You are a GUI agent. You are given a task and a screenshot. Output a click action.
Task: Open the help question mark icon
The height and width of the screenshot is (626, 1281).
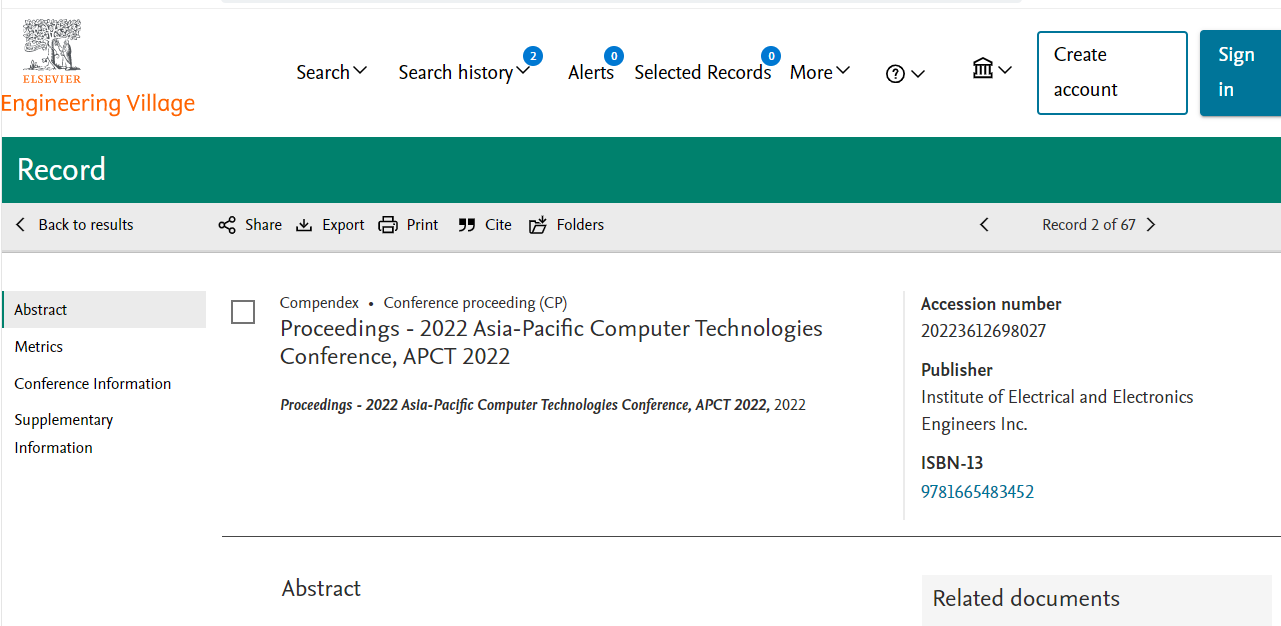tap(895, 74)
